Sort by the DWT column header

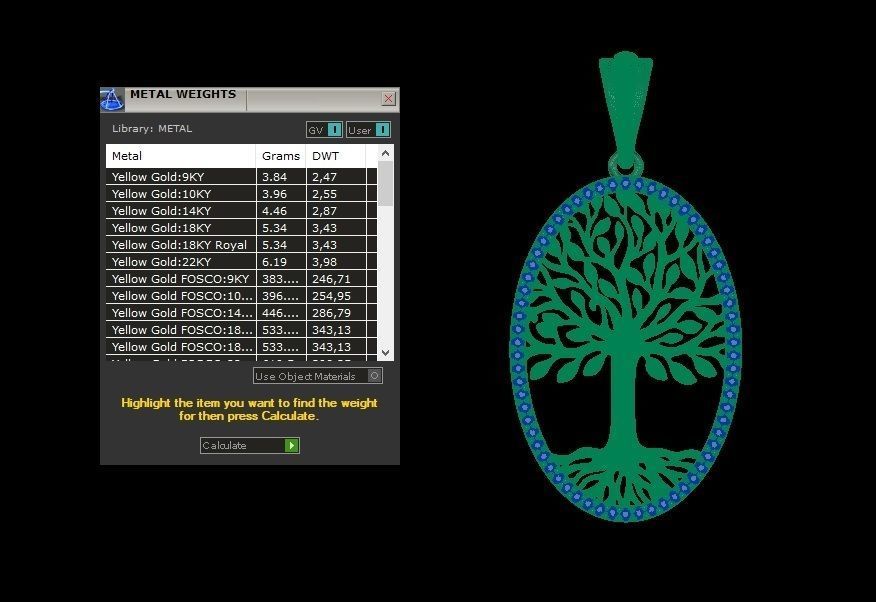[x=336, y=156]
